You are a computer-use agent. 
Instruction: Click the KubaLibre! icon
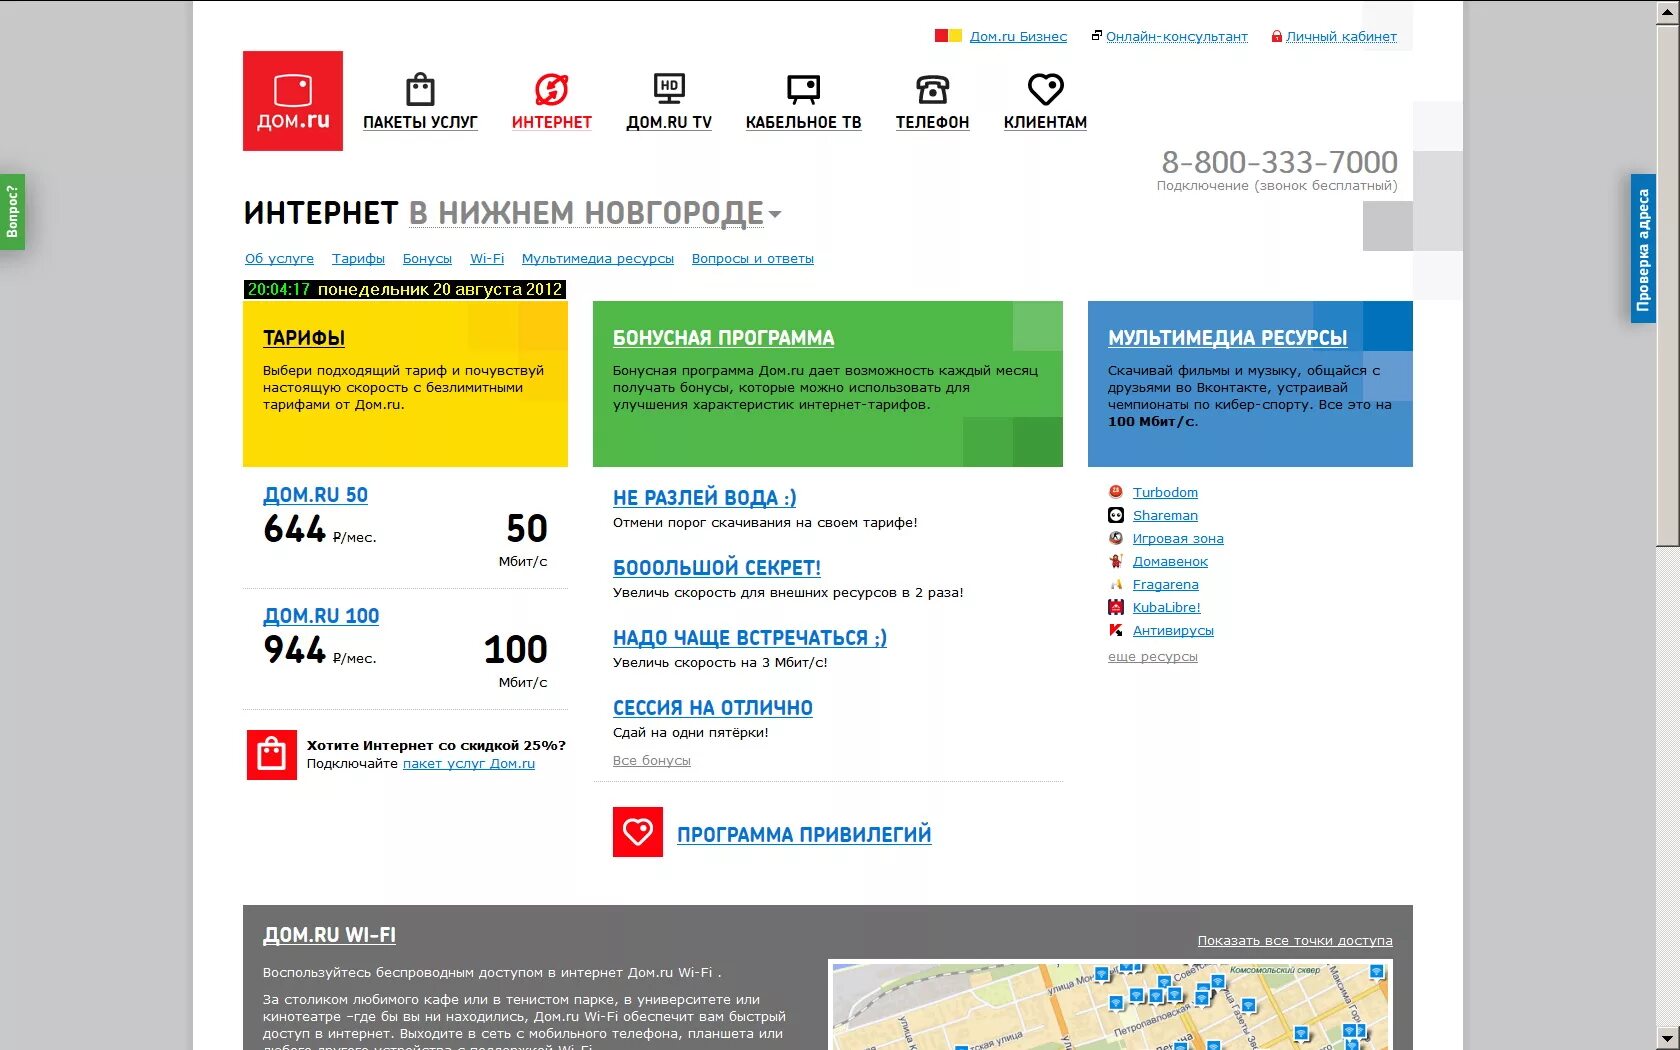tap(1116, 607)
